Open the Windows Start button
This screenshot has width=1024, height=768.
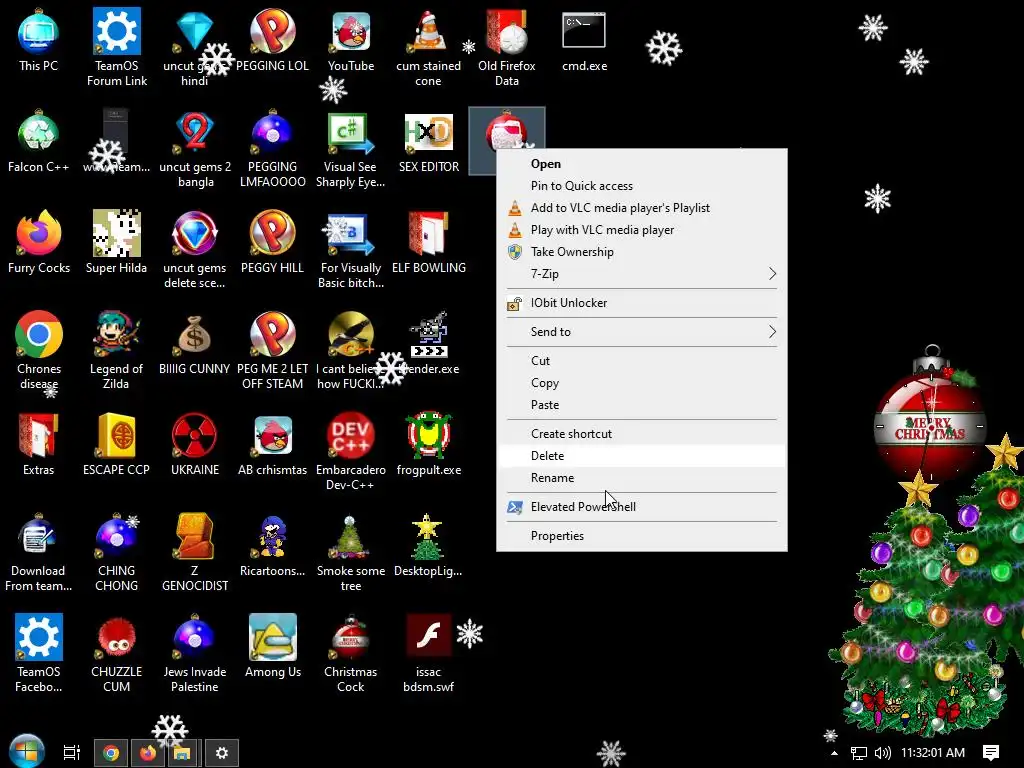pyautogui.click(x=27, y=752)
